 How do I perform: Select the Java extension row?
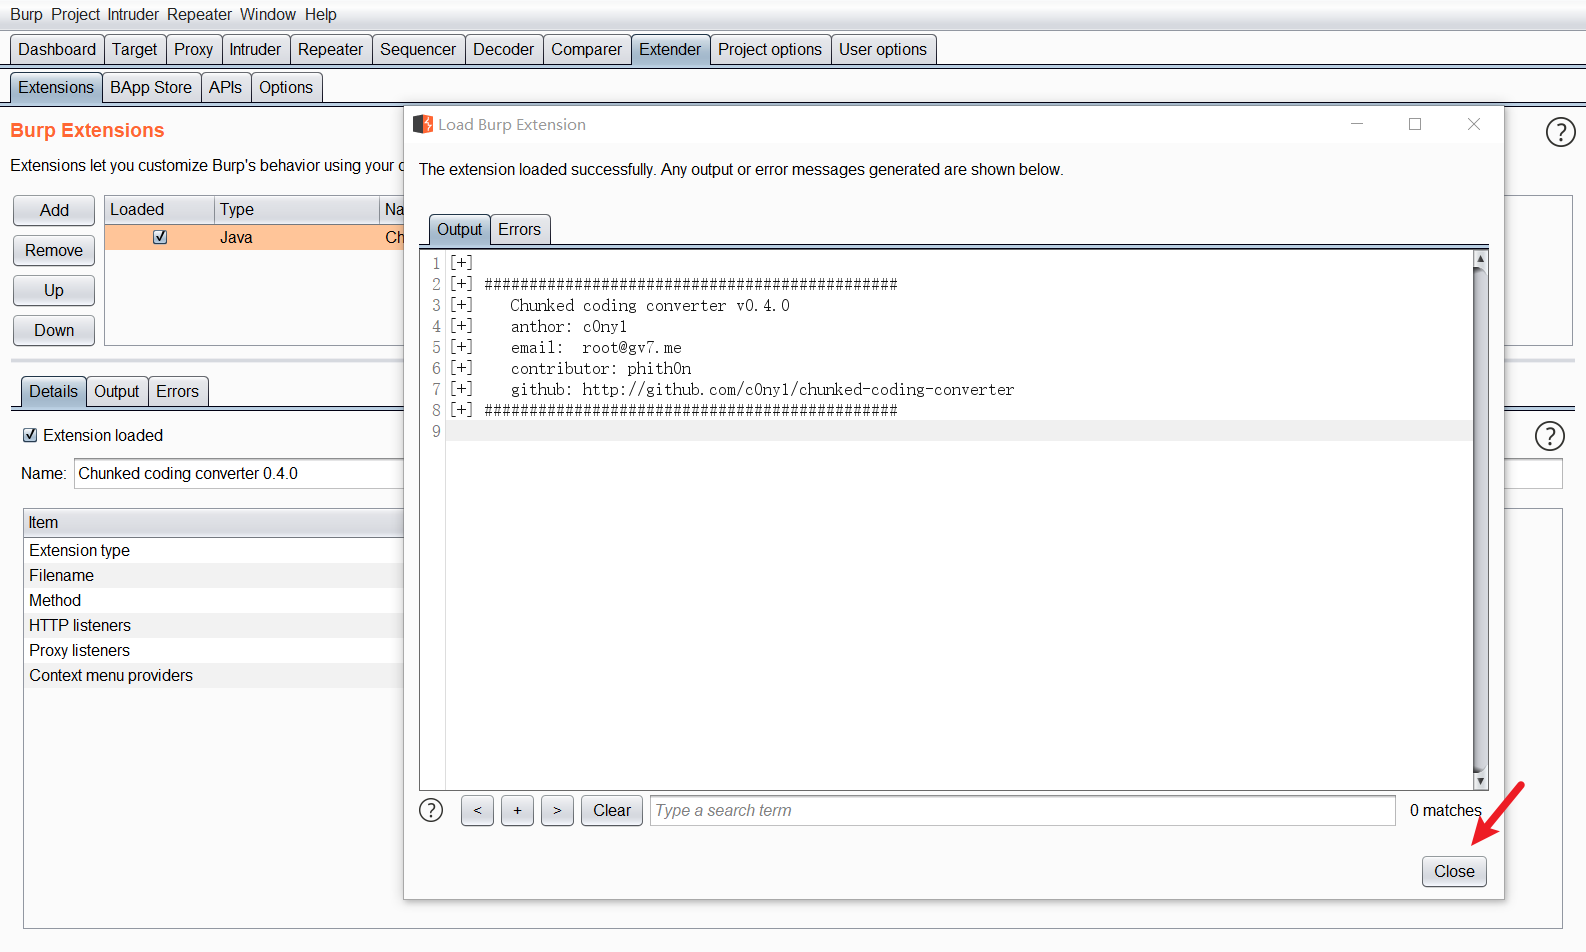pyautogui.click(x=254, y=237)
